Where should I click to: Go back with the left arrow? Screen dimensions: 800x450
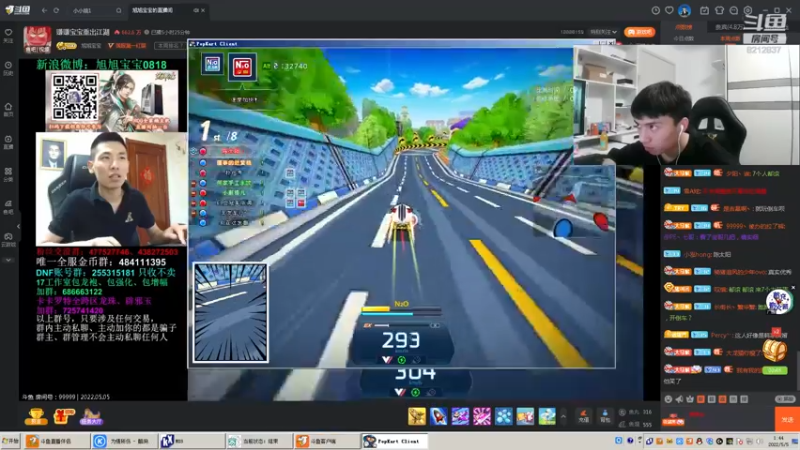[44, 10]
